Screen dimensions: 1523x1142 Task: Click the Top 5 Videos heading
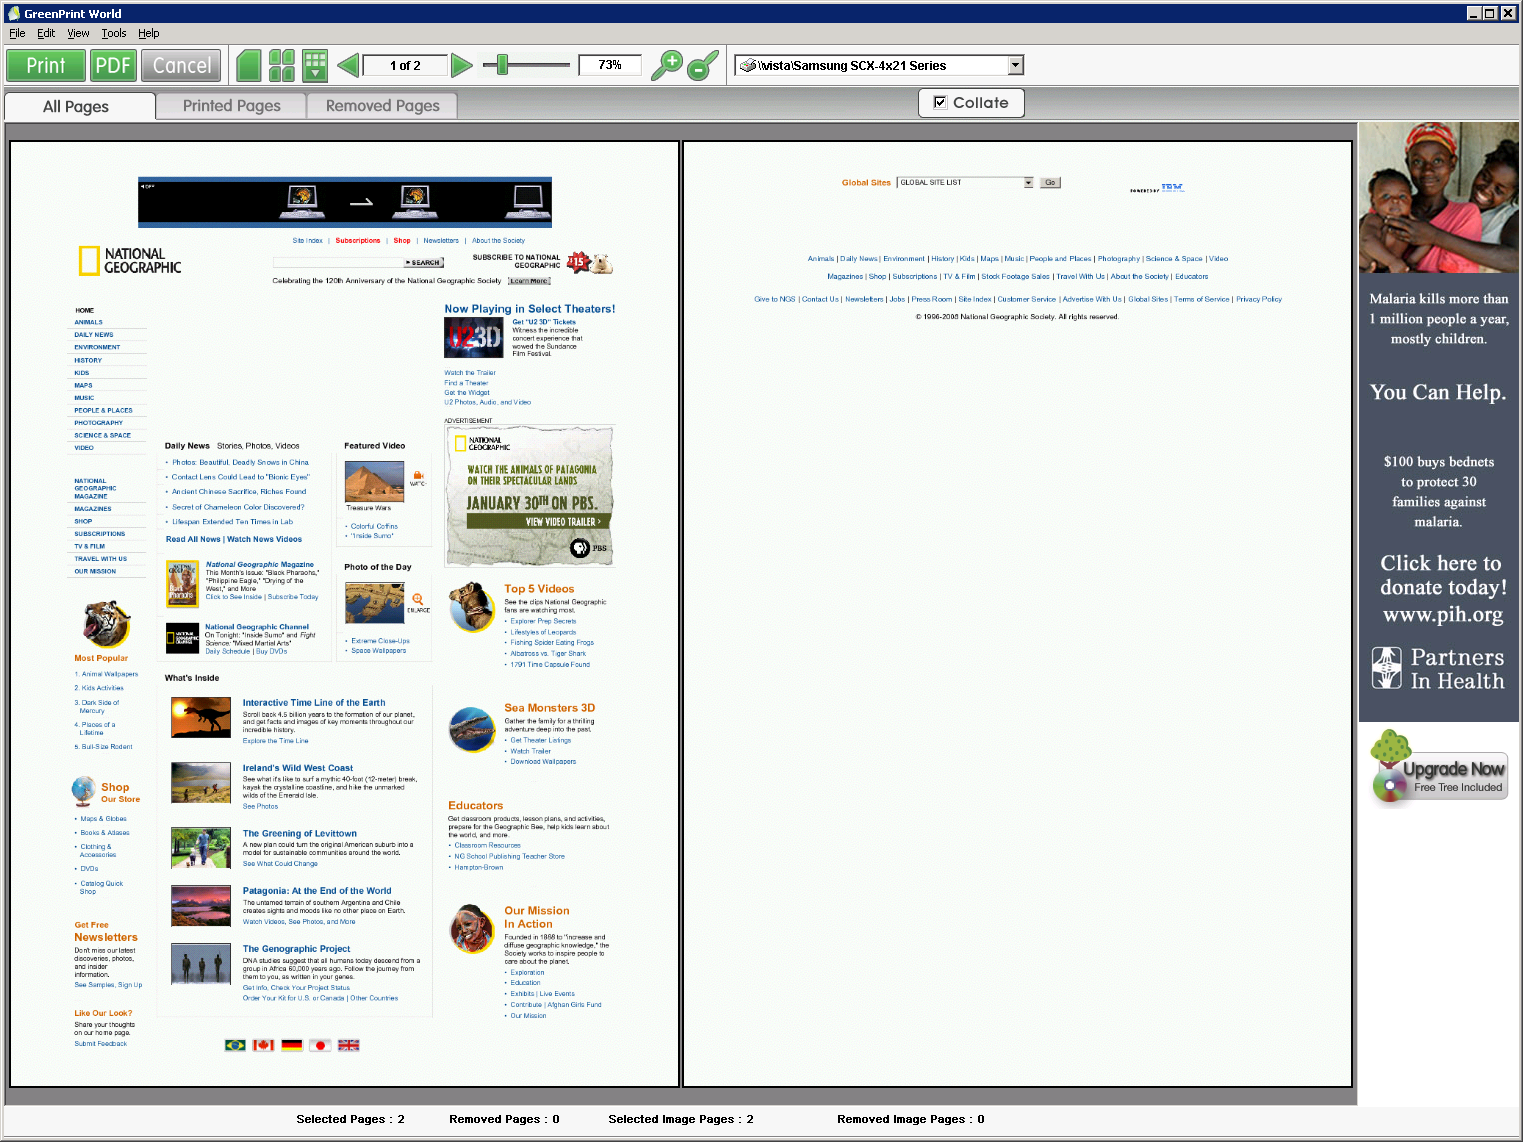click(539, 589)
